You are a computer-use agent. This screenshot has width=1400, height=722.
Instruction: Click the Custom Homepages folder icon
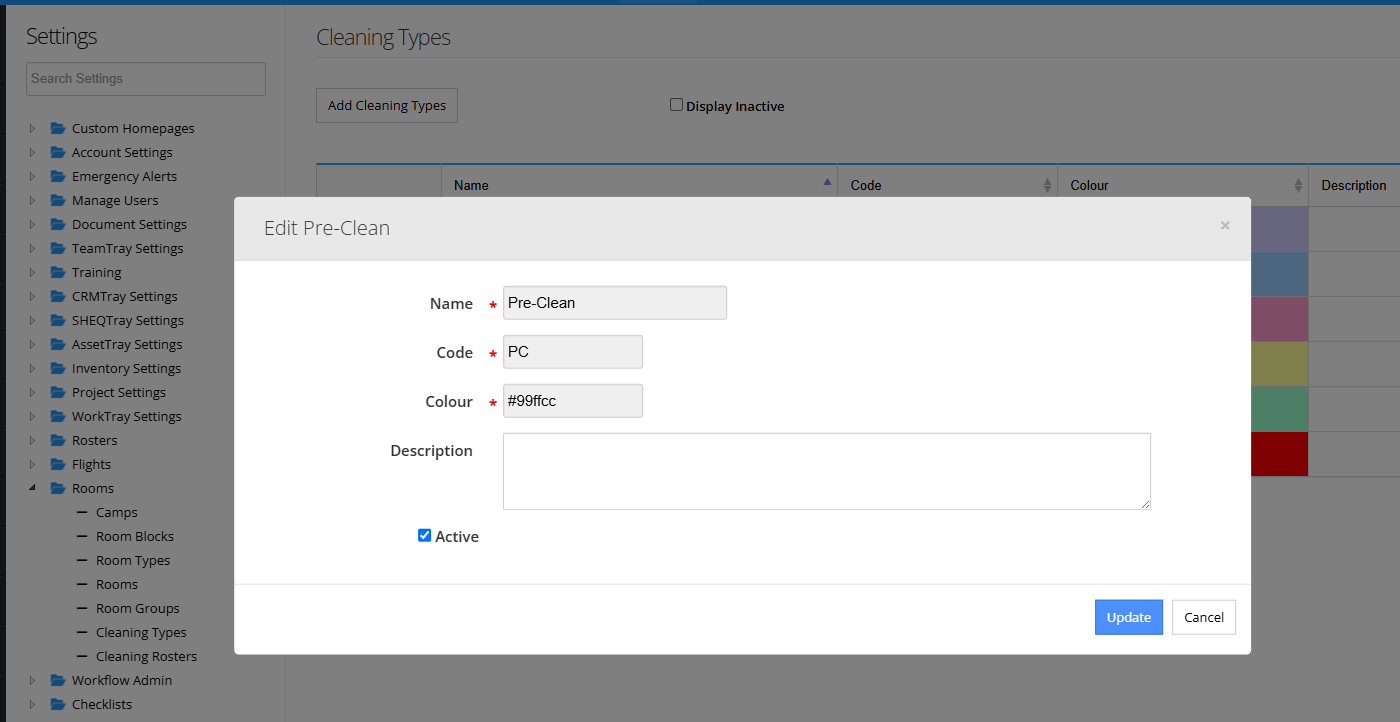(58, 128)
